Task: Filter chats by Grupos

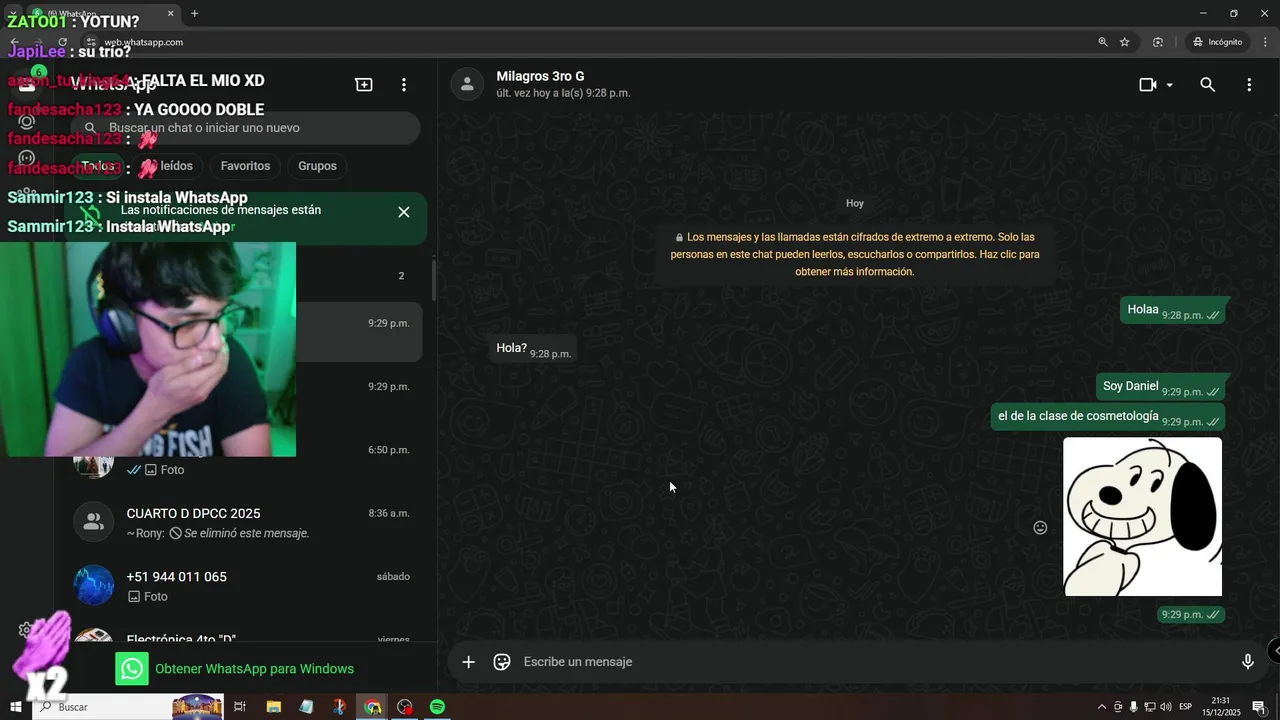Action: [317, 166]
